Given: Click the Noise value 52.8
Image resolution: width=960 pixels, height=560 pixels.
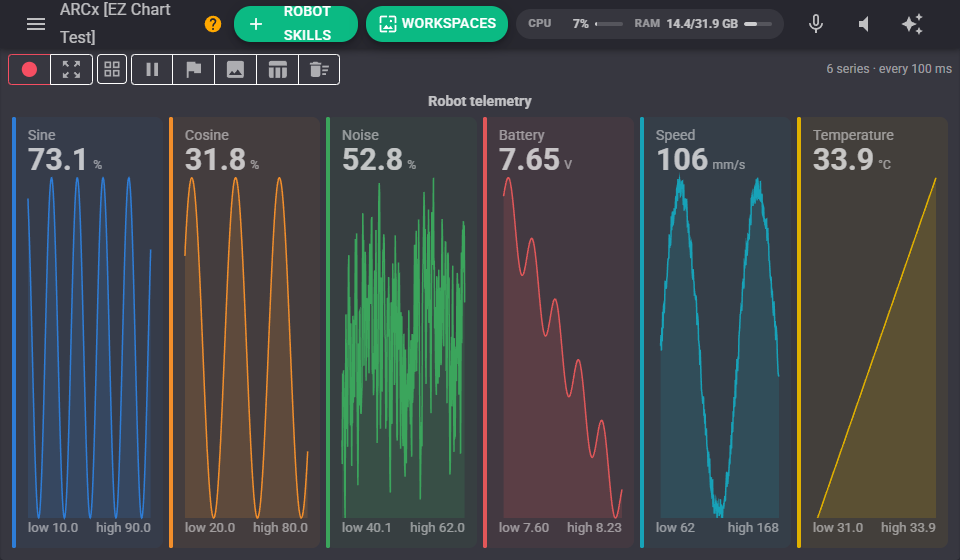Looking at the screenshot, I should click(x=372, y=160).
